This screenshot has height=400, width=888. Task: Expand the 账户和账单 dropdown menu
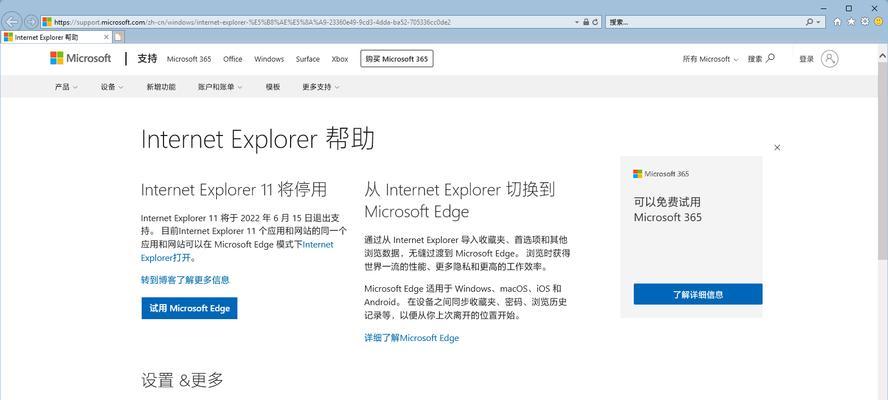pos(220,87)
